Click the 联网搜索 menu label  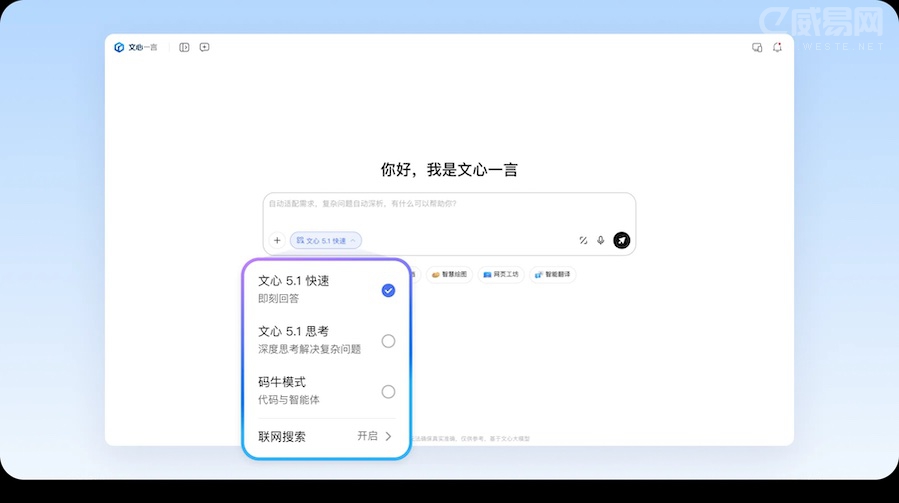click(282, 436)
